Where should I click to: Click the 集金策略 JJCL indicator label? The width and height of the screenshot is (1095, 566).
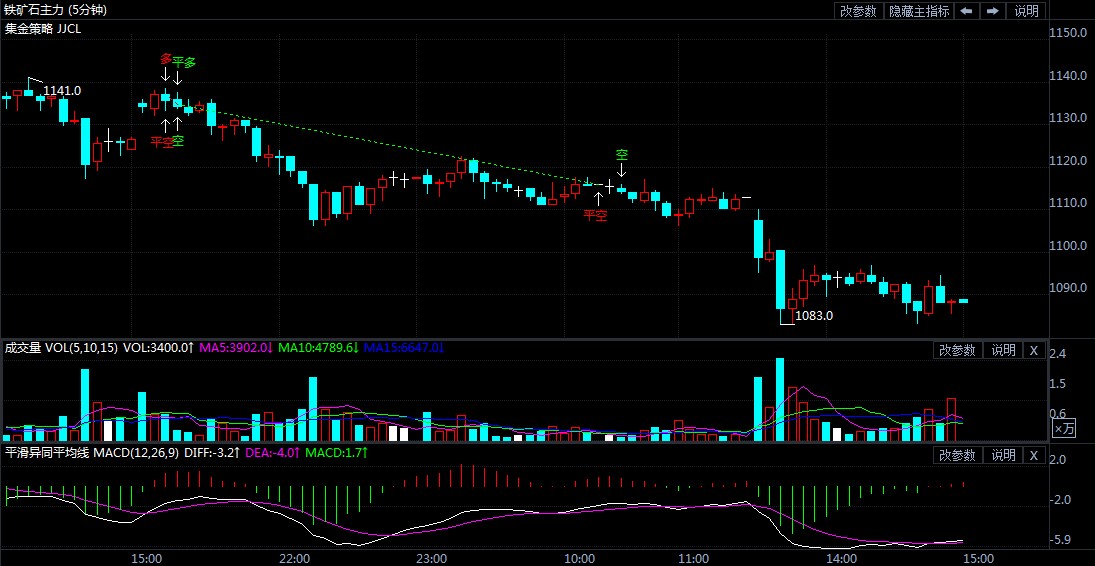(43, 29)
